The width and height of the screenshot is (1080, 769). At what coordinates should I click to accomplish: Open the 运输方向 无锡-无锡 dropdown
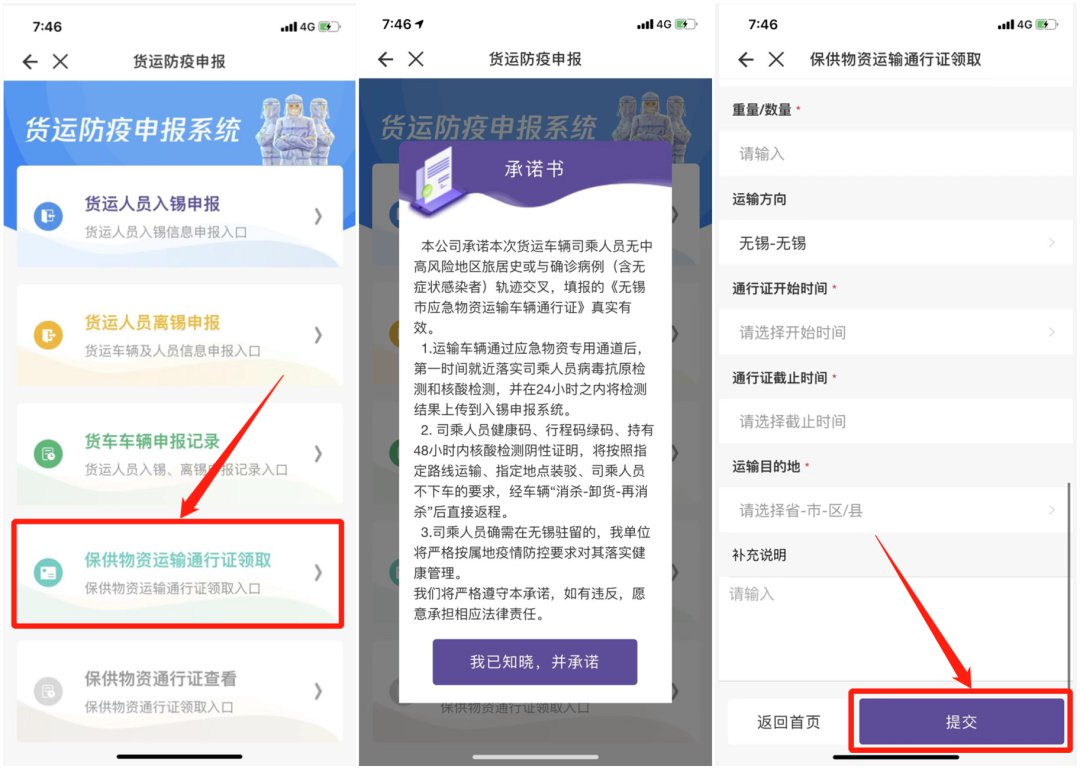coord(895,243)
